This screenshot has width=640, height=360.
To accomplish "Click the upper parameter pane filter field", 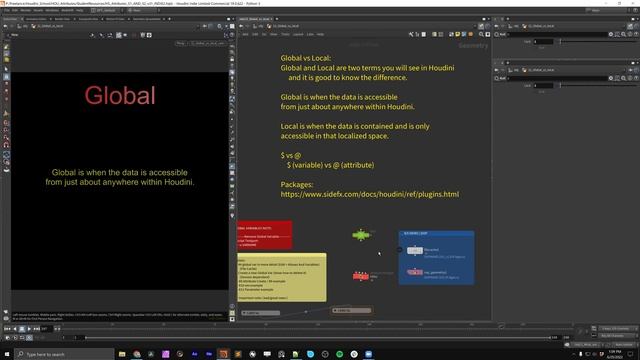I will pyautogui.click(x=557, y=34).
